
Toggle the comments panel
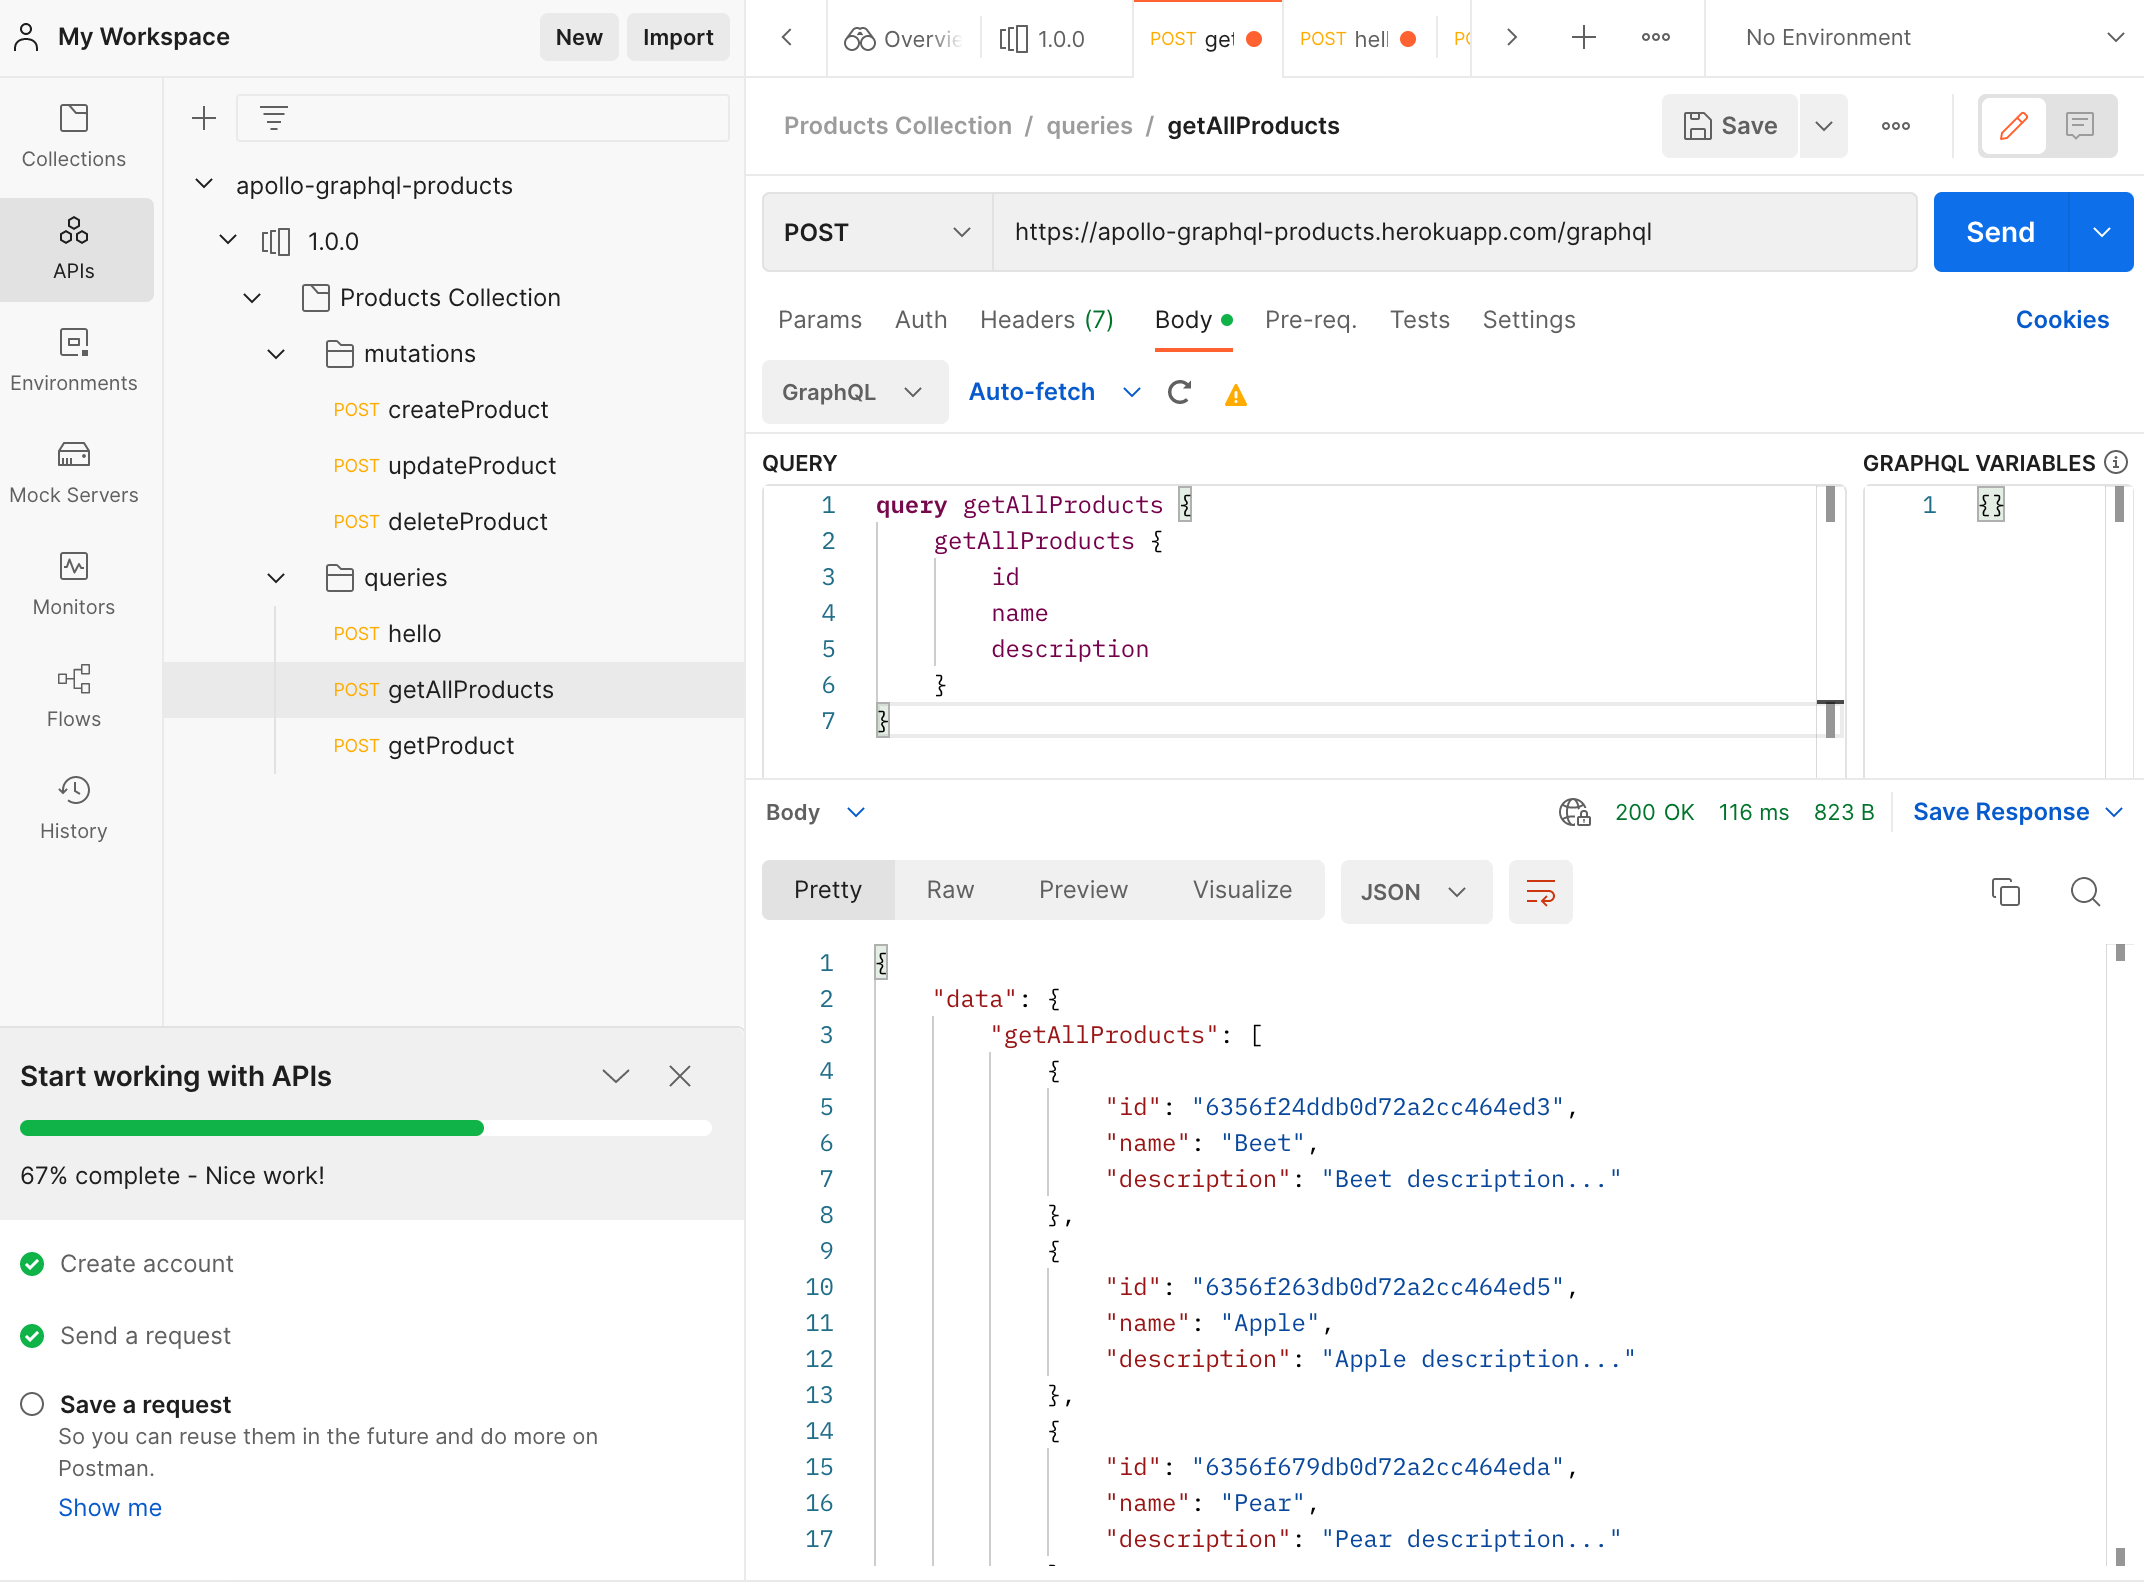point(2080,125)
